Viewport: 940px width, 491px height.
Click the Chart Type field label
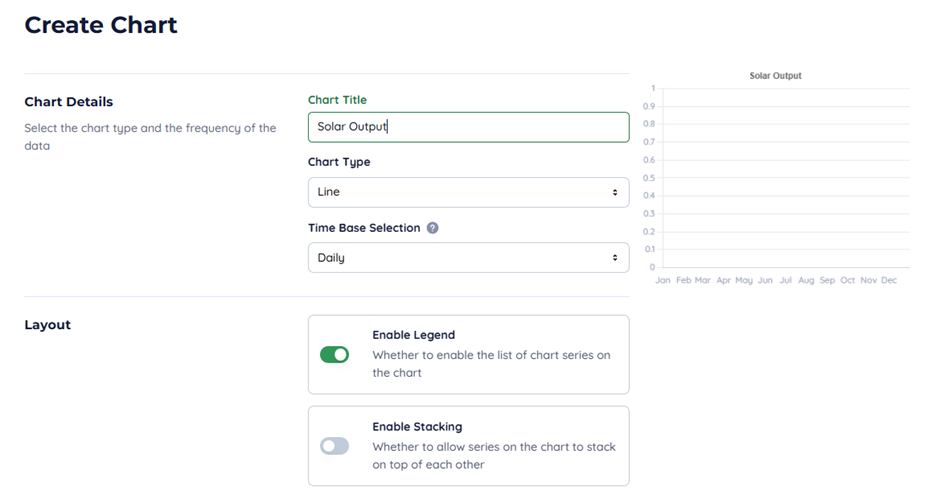point(339,162)
